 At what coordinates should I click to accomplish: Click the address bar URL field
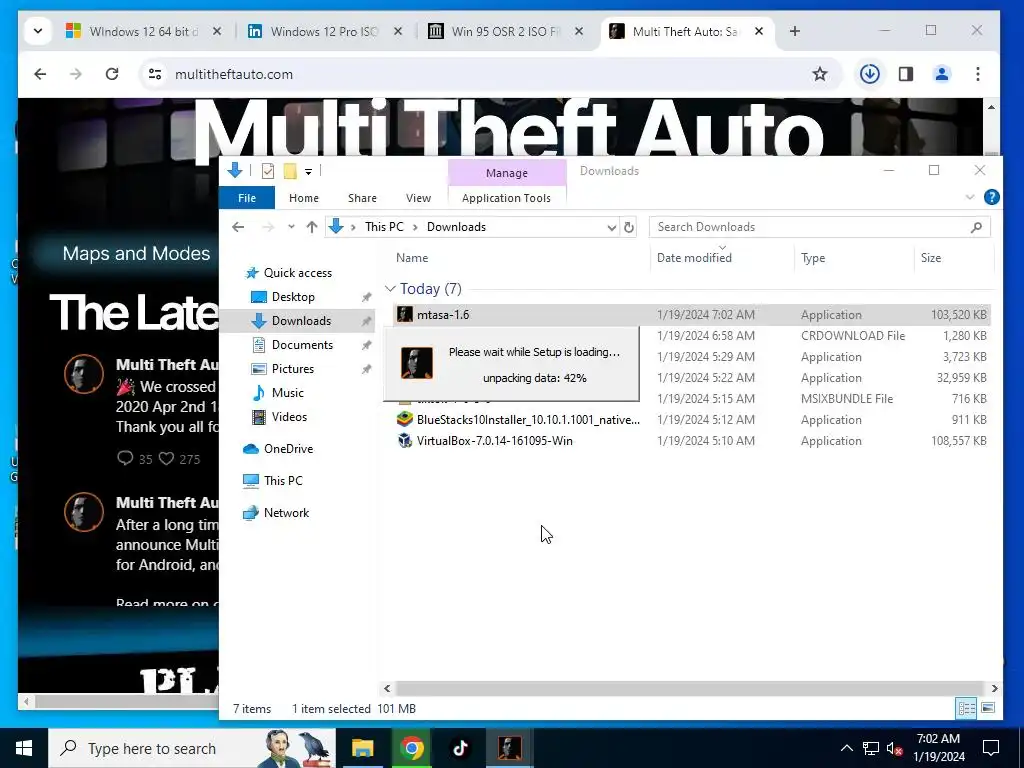click(483, 74)
